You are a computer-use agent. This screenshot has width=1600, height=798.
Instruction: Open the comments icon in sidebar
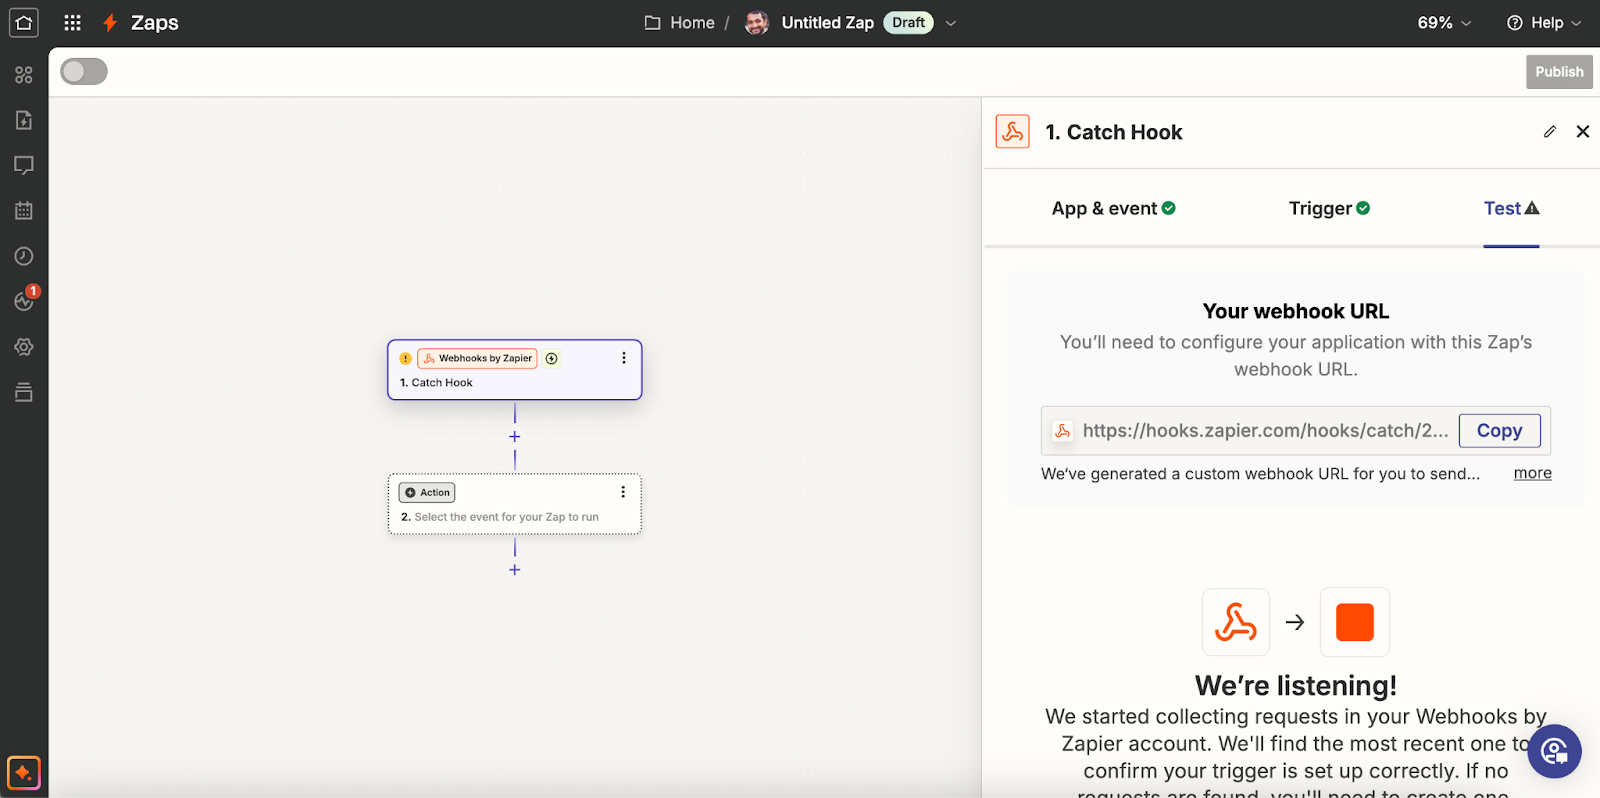coord(24,165)
